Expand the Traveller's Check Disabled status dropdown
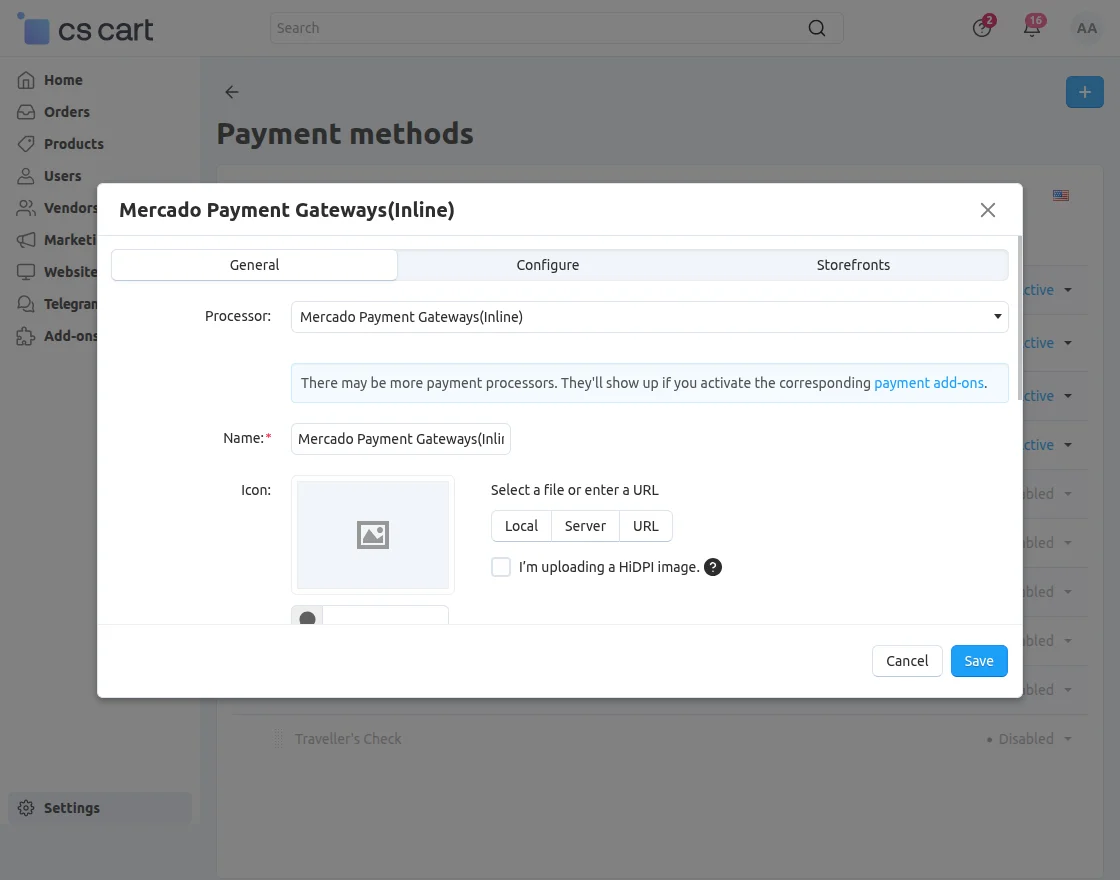This screenshot has height=880, width=1120. (x=1029, y=739)
